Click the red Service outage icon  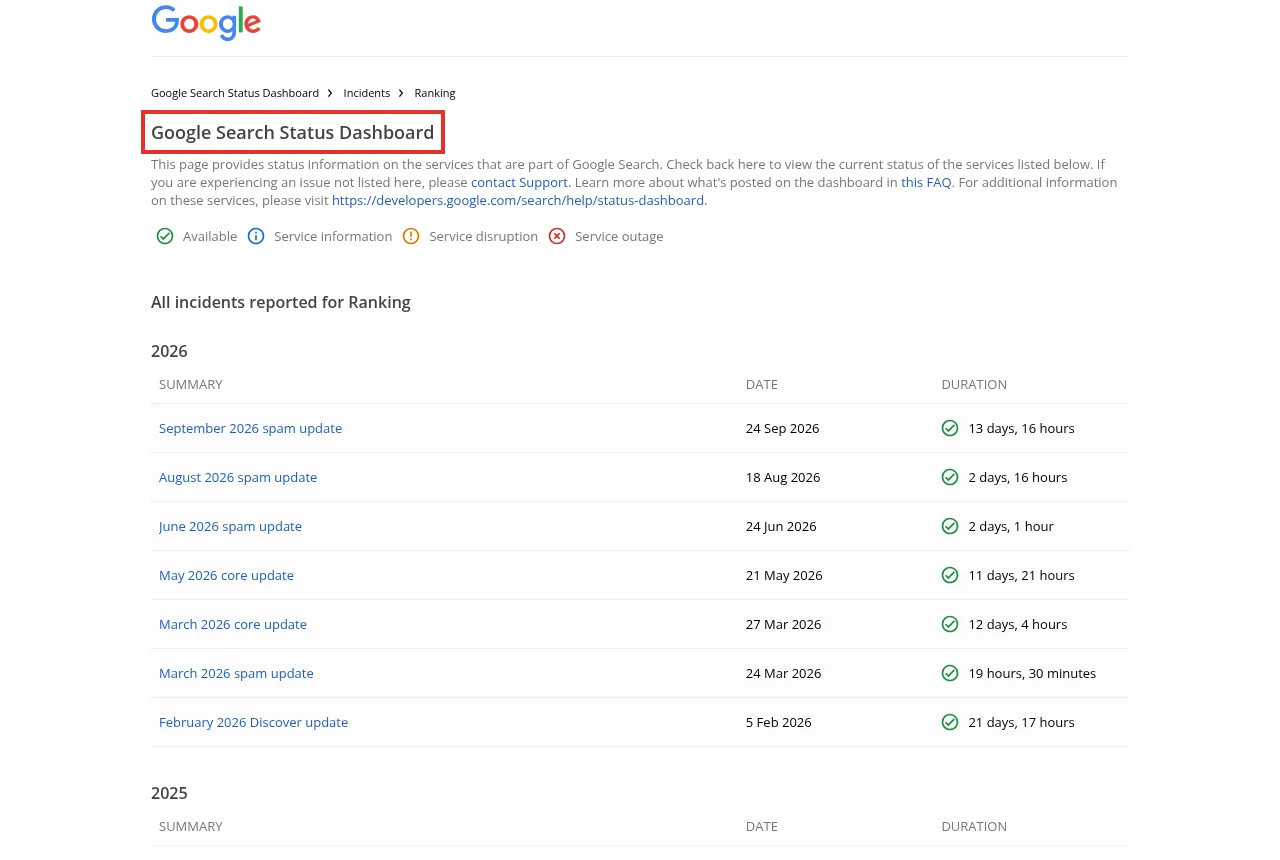click(557, 236)
